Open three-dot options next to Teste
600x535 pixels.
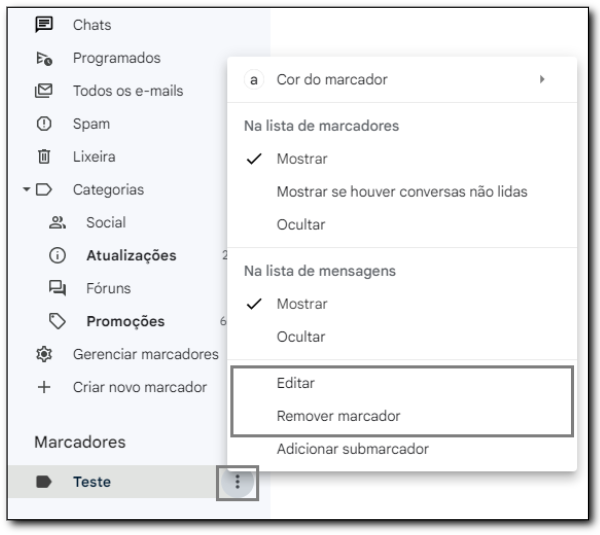(x=238, y=482)
